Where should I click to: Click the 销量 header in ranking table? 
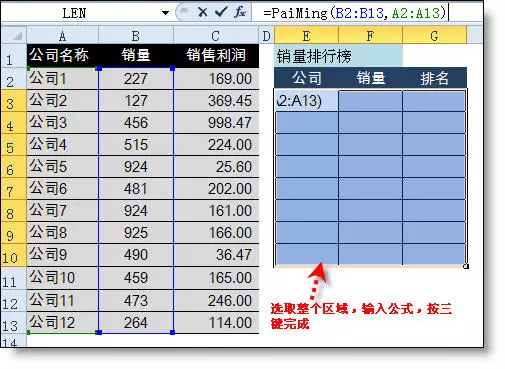(x=370, y=78)
